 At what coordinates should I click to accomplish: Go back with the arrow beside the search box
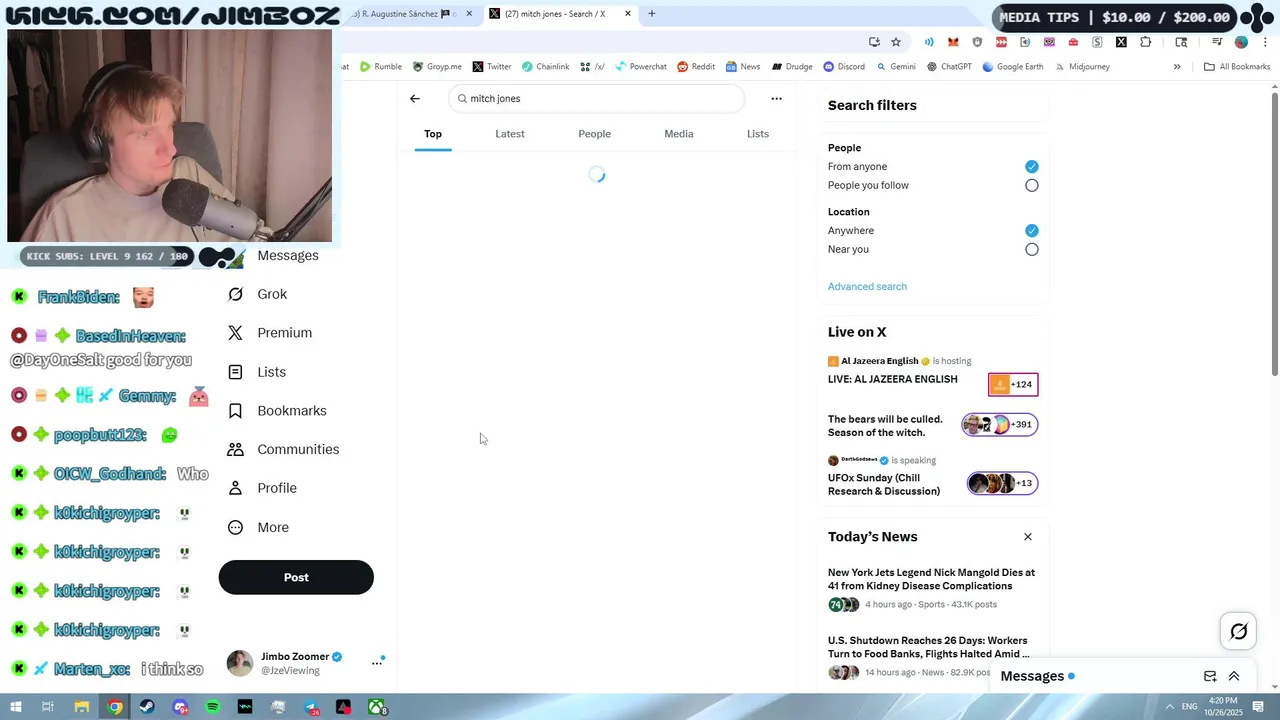coord(415,99)
